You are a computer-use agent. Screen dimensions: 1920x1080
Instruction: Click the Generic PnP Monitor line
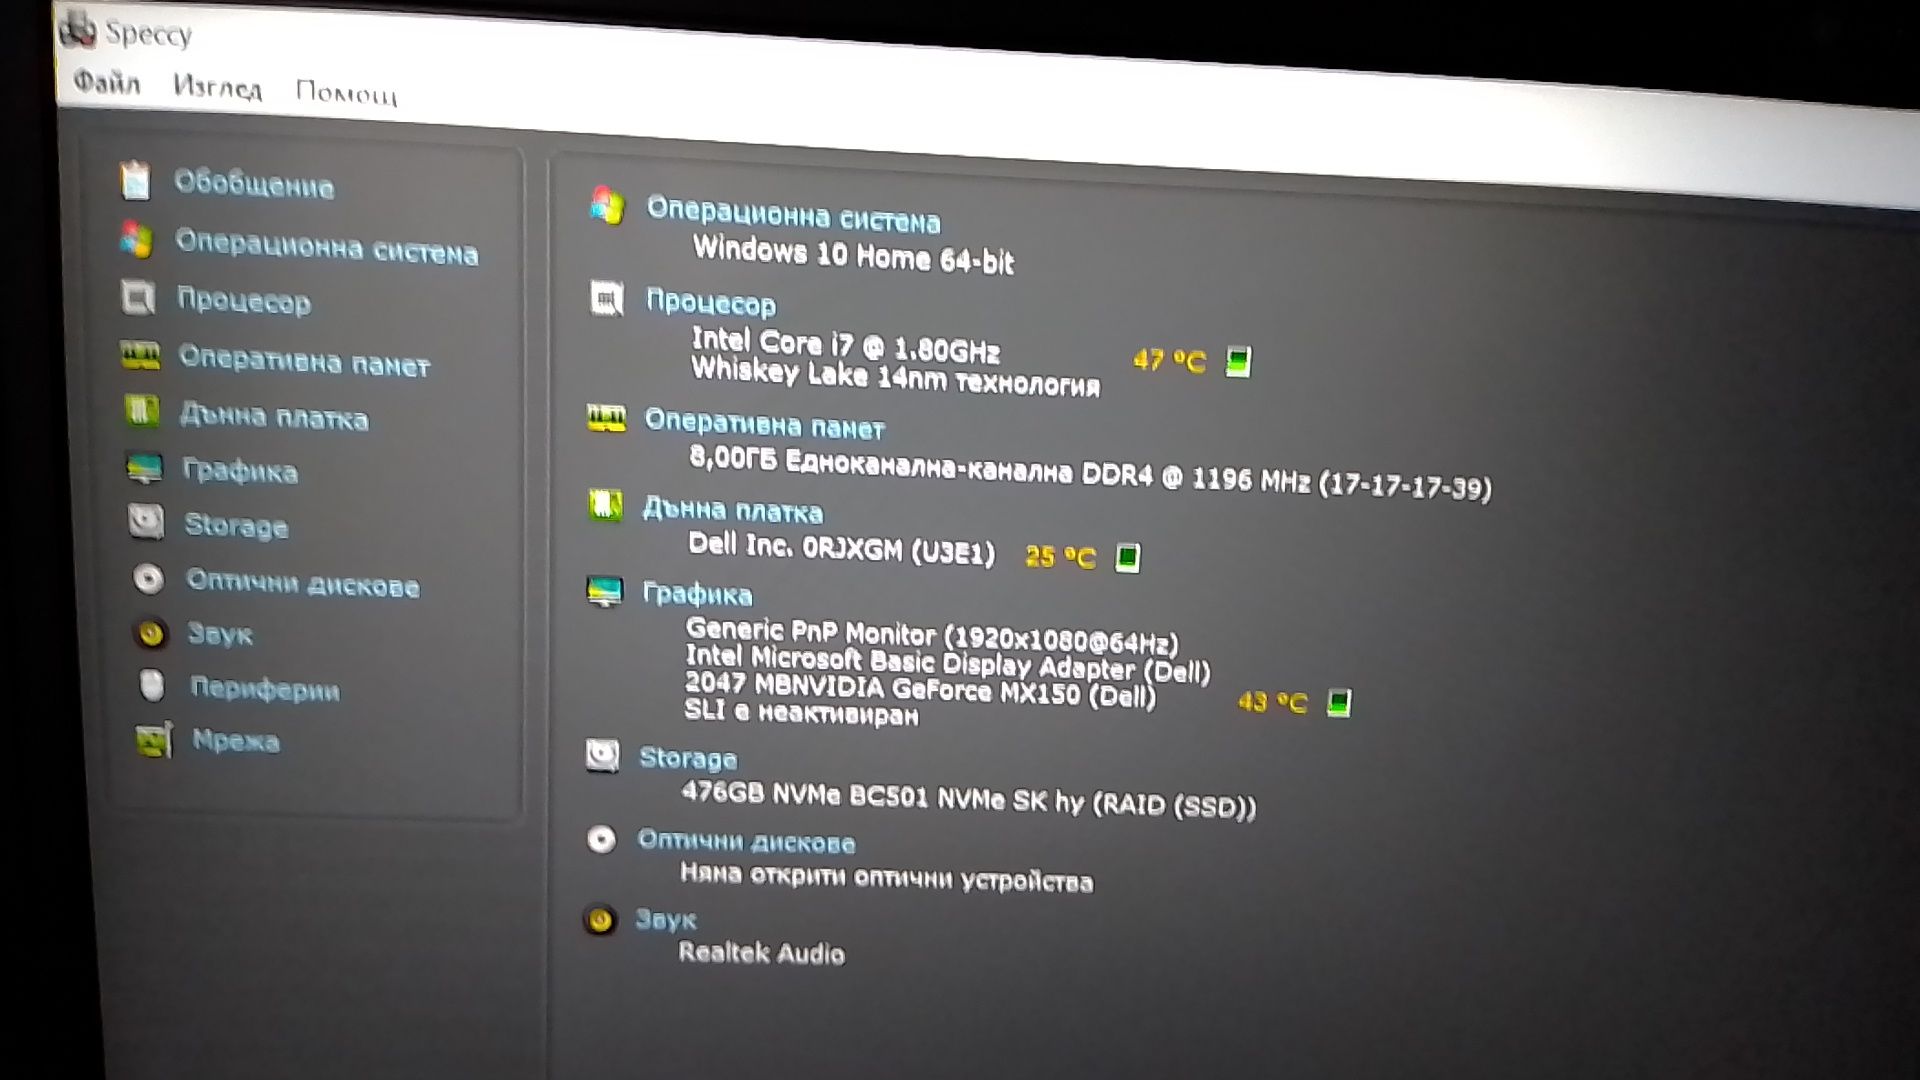932,635
